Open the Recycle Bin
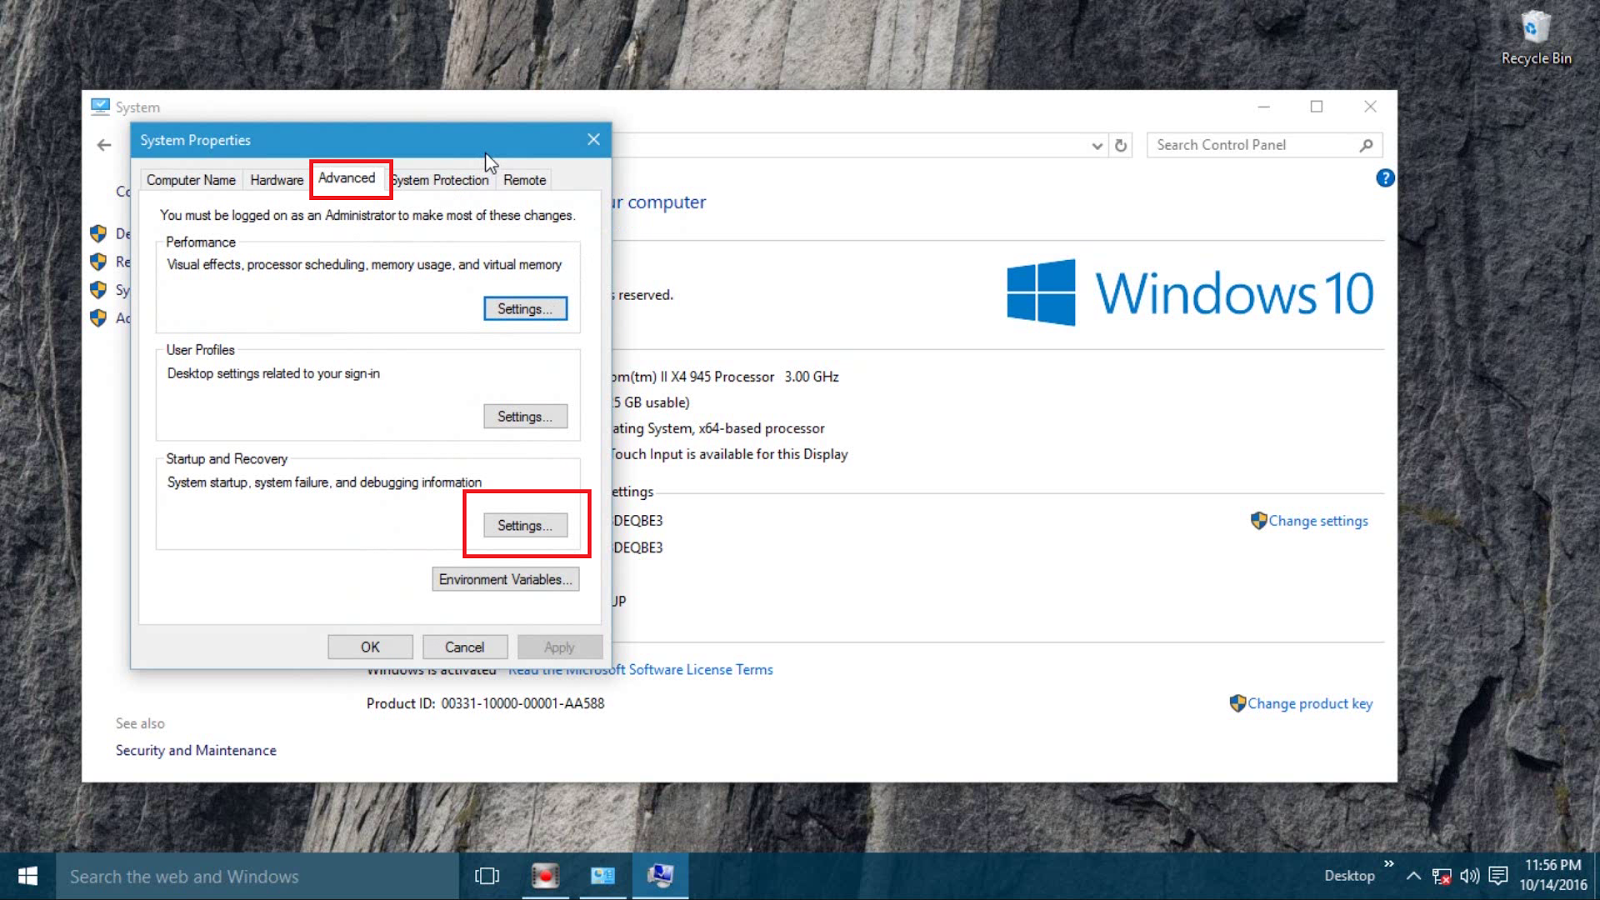 pyautogui.click(x=1535, y=30)
